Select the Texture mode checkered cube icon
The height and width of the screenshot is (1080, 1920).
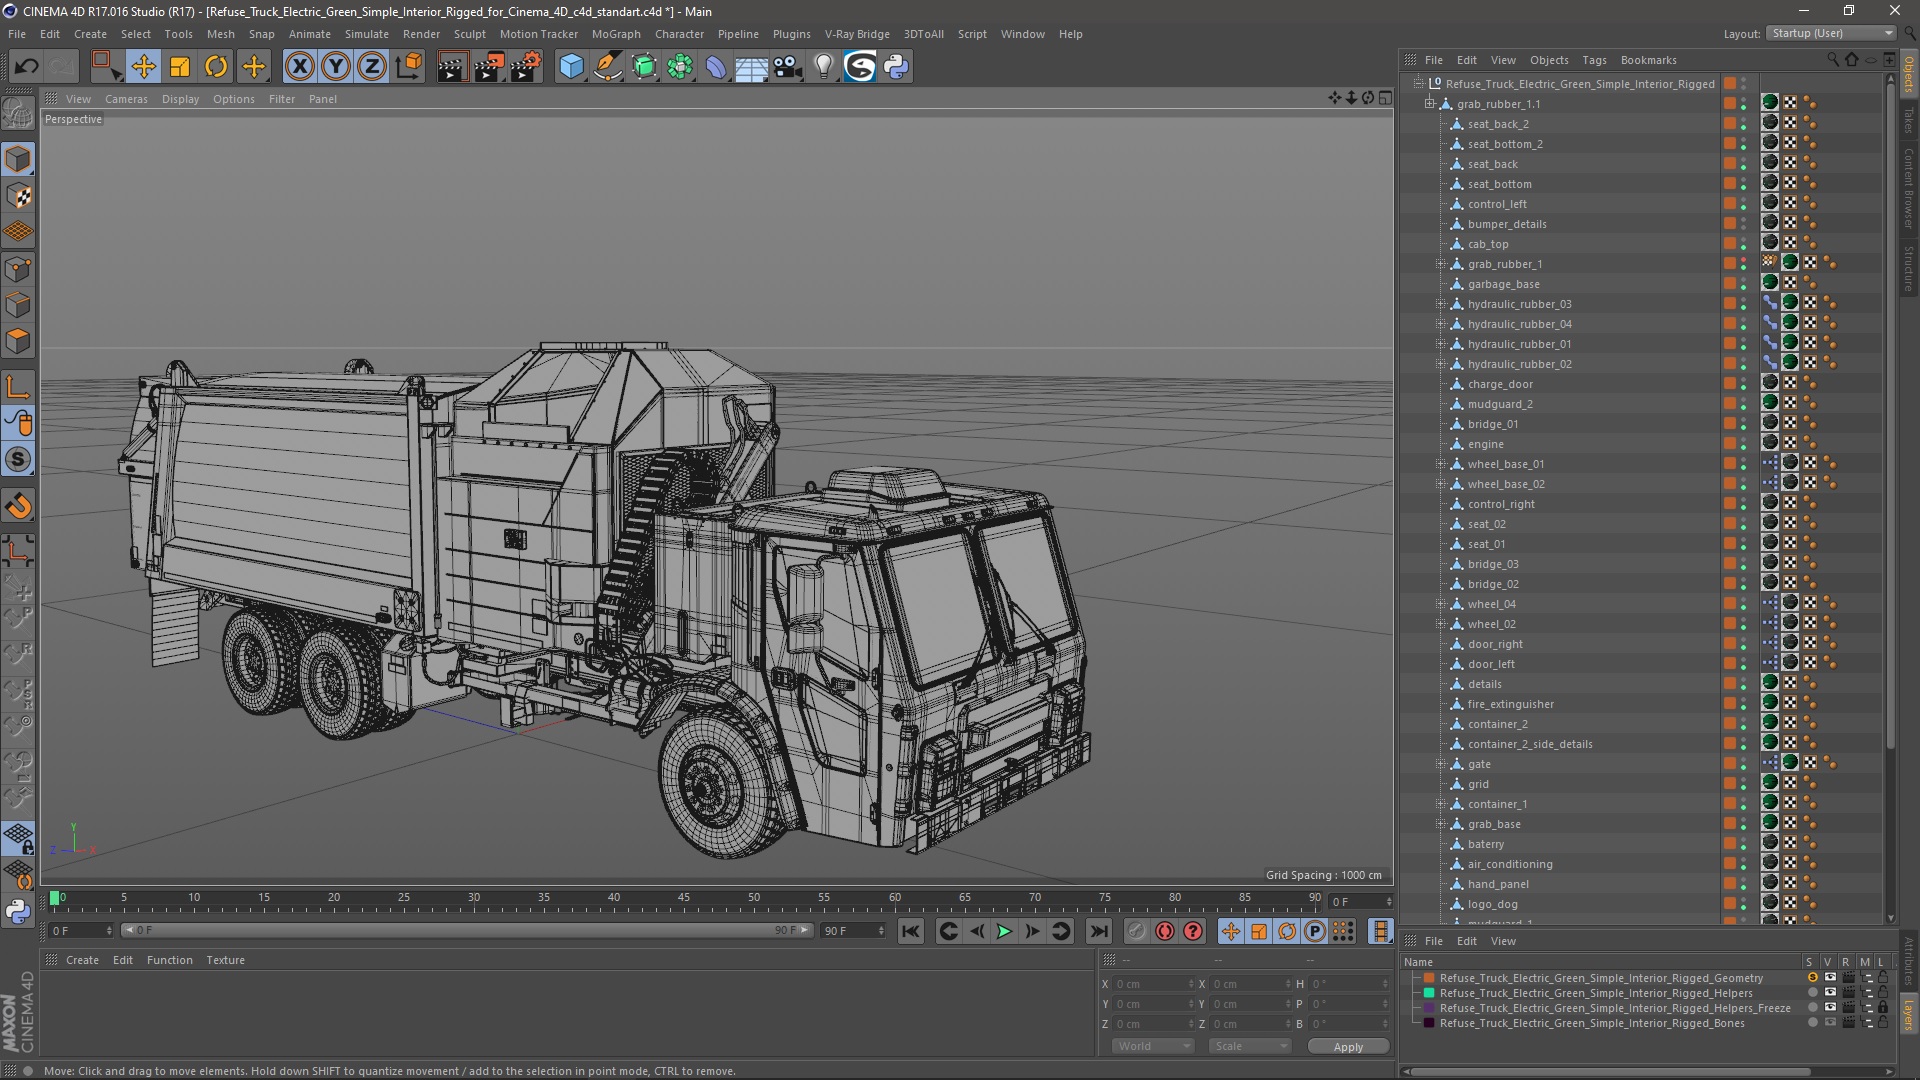click(x=18, y=196)
